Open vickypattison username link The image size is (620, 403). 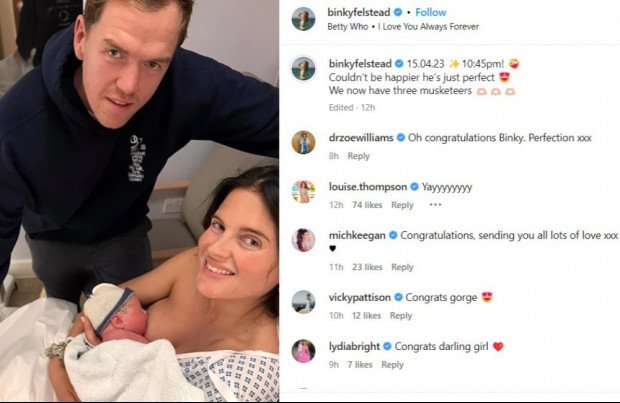pos(359,297)
